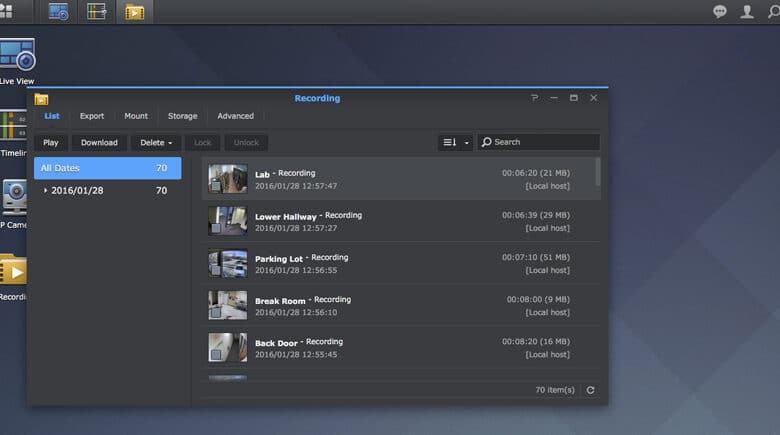The image size is (780, 435).
Task: Open the sort dropdown arrow
Action: [466, 143]
